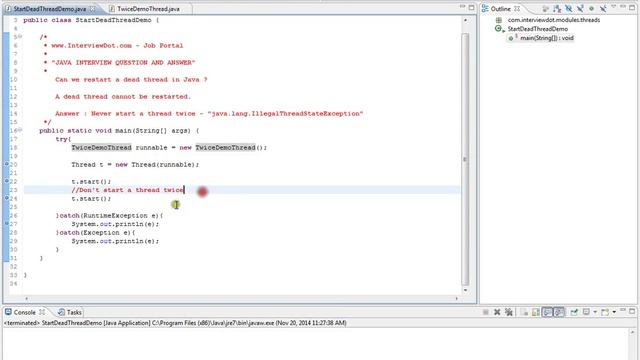Select the Outline tab

point(500,9)
